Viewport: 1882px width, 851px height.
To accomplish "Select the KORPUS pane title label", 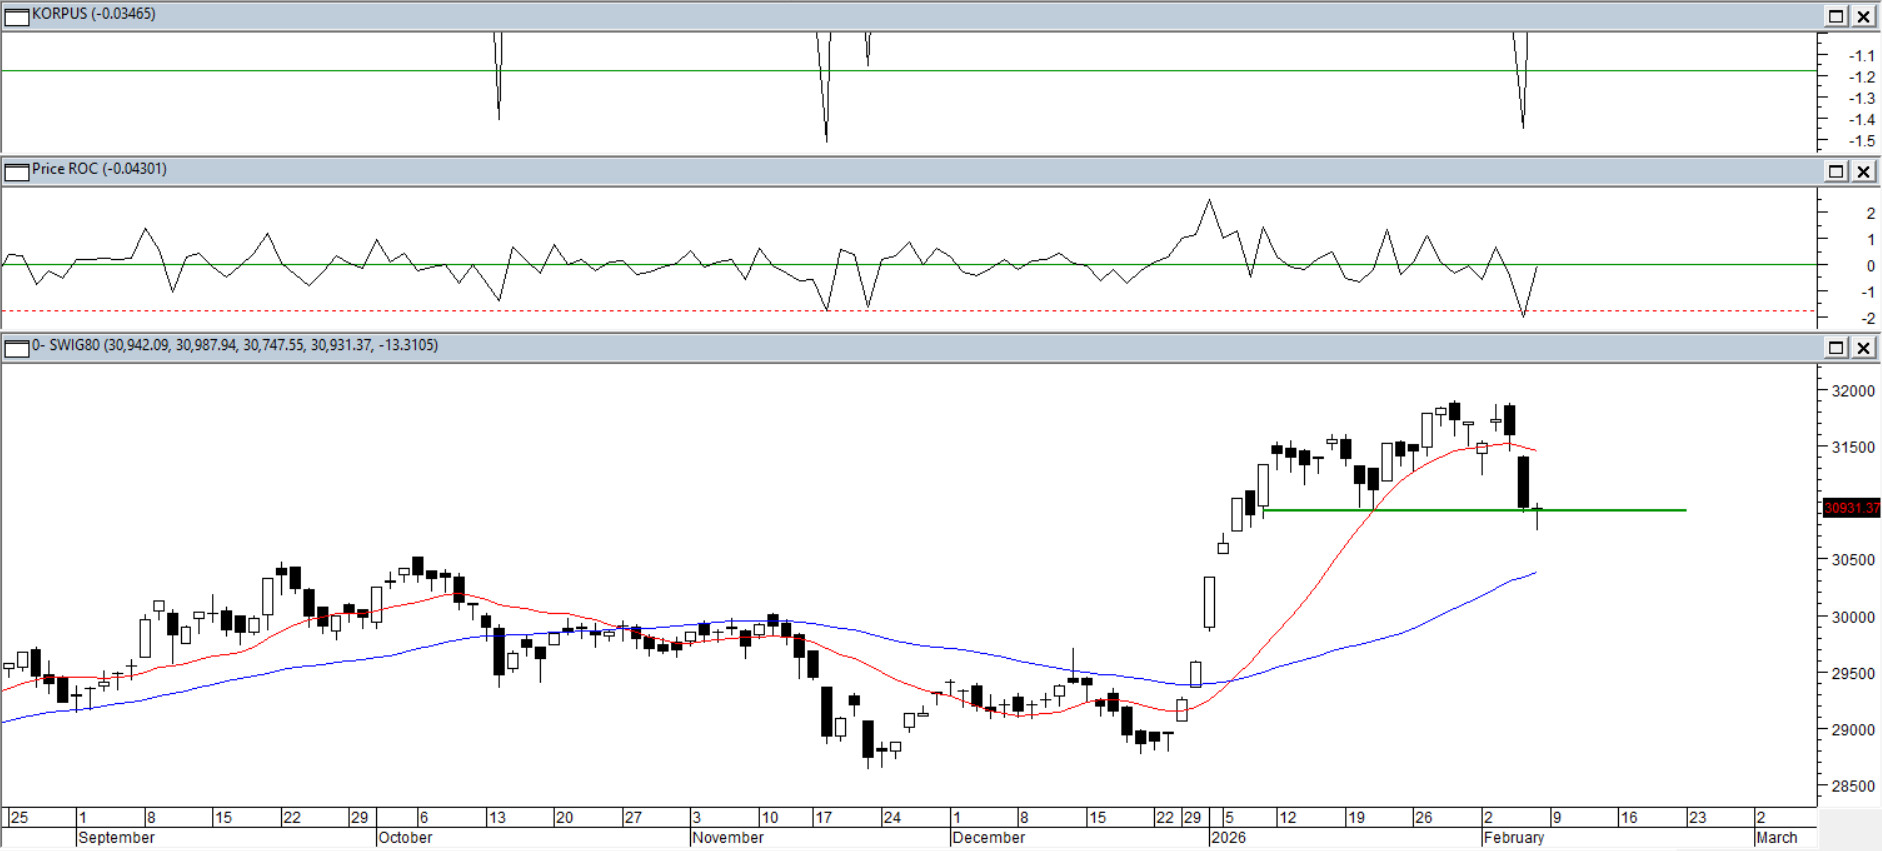I will click(94, 14).
